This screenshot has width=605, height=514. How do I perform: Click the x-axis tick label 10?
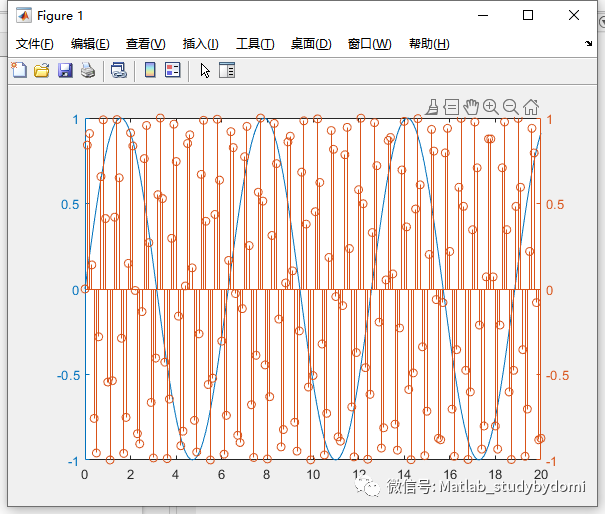click(x=313, y=474)
